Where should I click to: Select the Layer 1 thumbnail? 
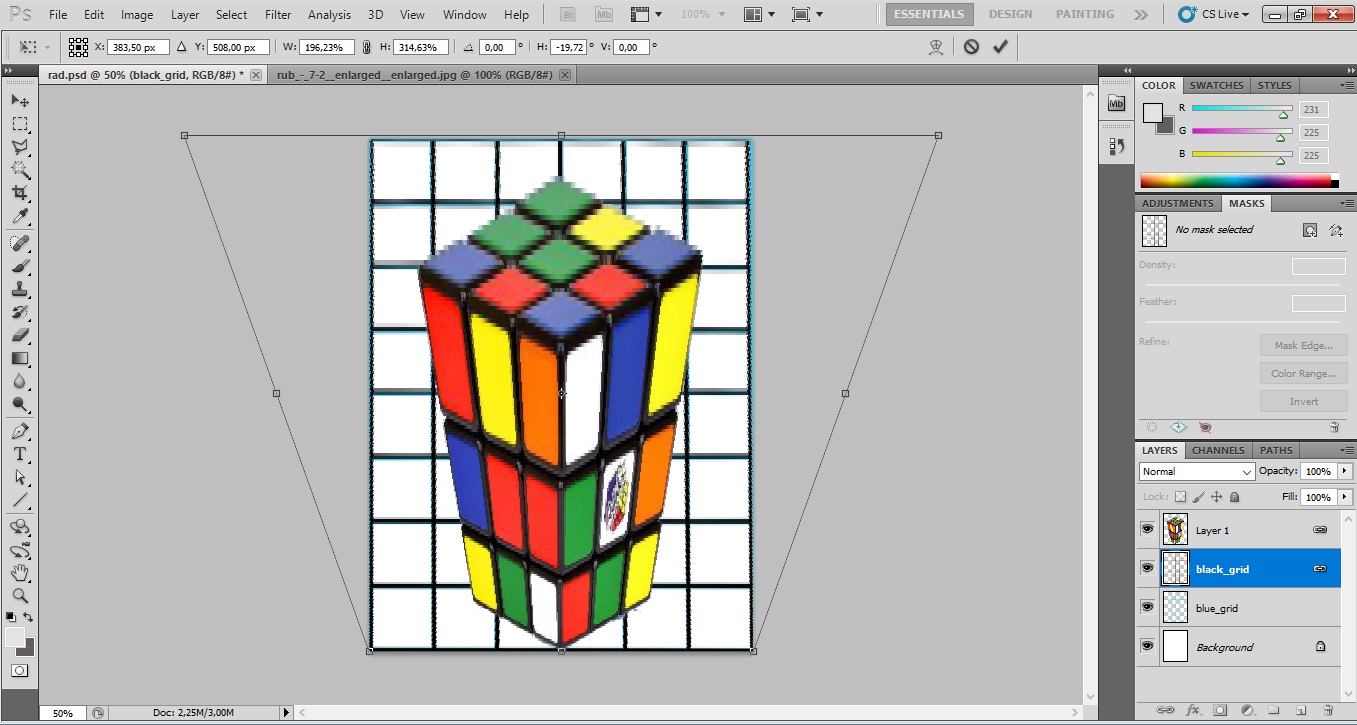tap(1176, 529)
